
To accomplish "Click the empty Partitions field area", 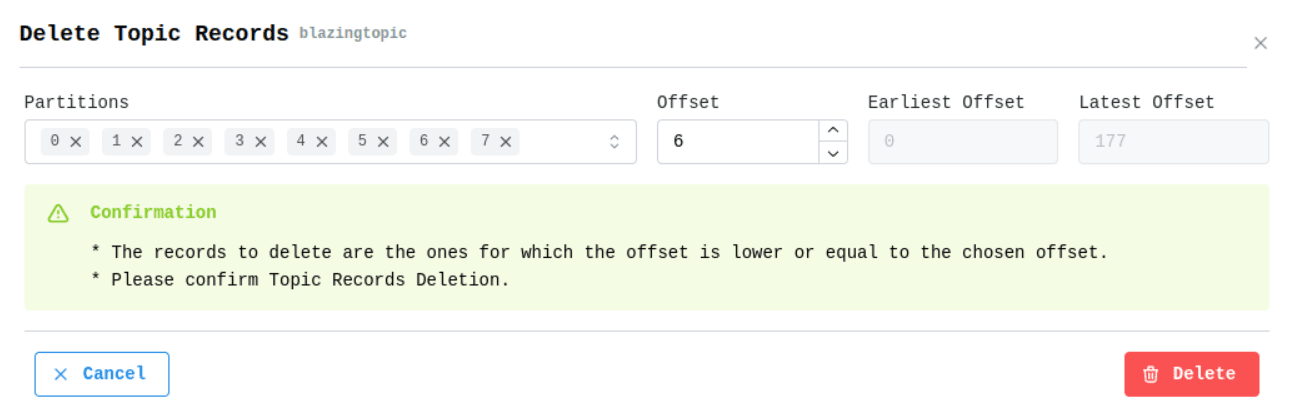I will [560, 142].
